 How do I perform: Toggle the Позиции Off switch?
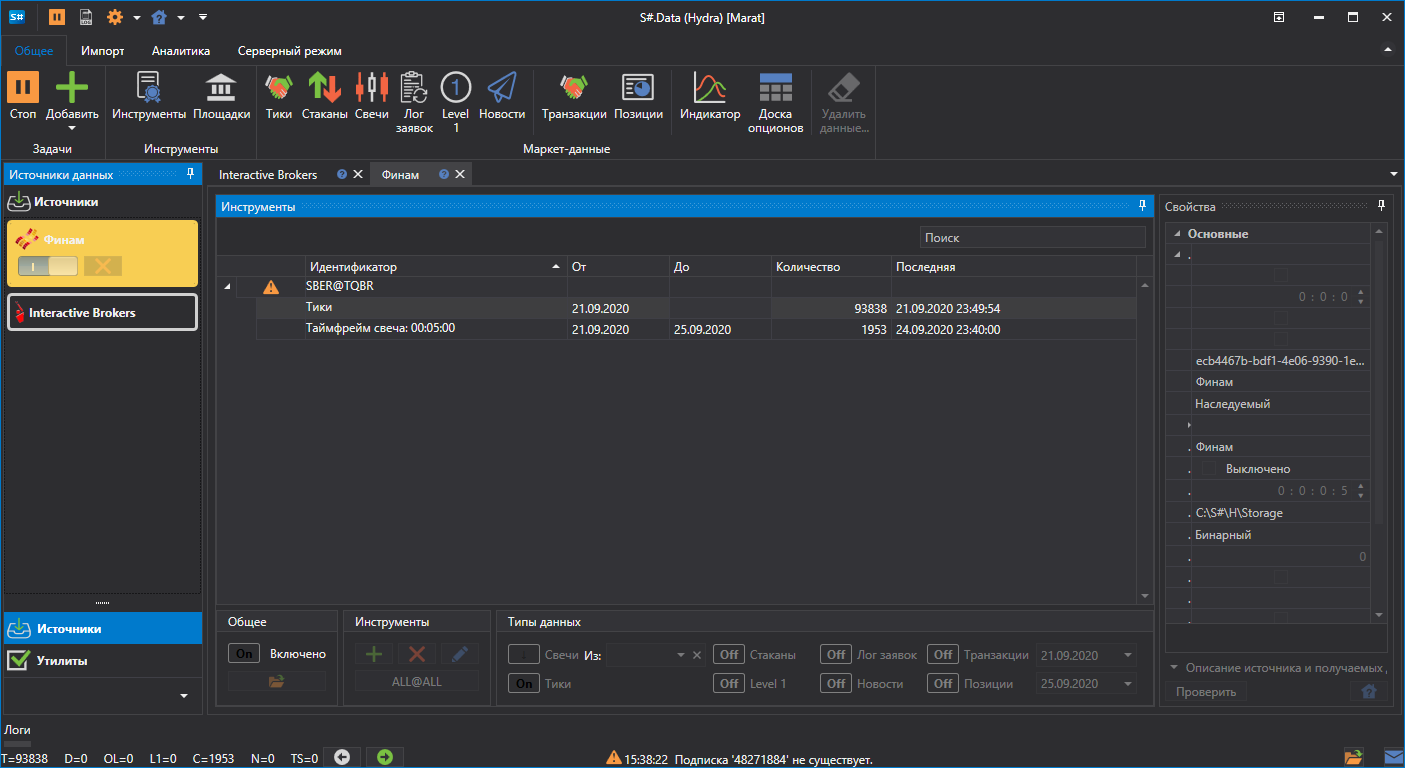(943, 683)
